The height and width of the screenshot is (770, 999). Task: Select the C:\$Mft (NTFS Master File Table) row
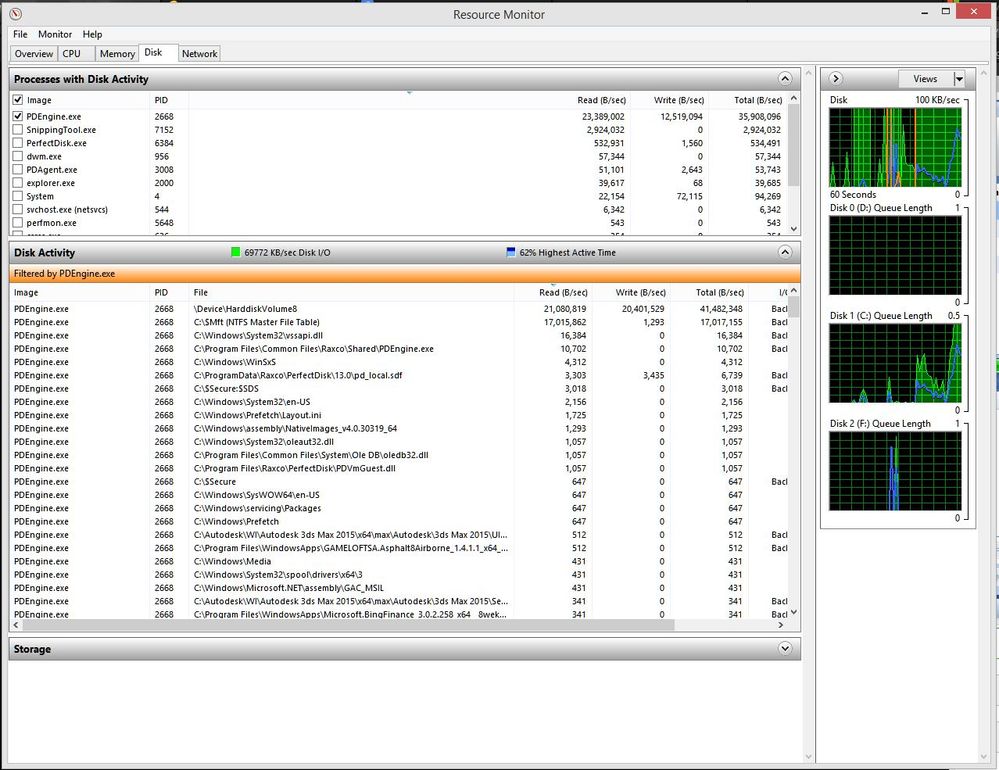pyautogui.click(x=400, y=322)
